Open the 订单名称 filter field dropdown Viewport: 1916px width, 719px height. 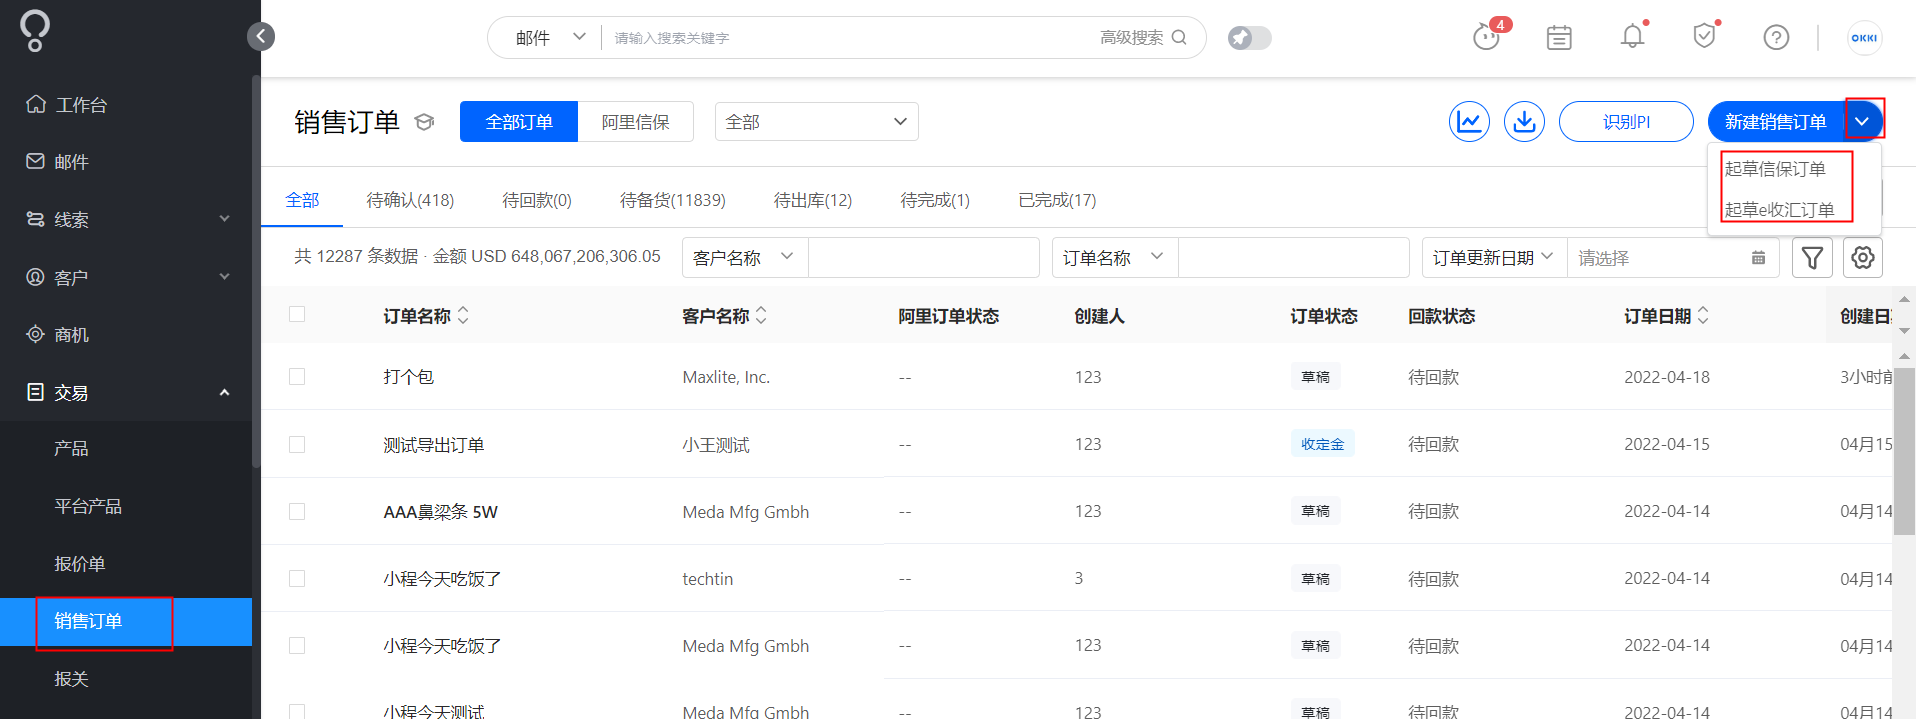[x=1115, y=257]
